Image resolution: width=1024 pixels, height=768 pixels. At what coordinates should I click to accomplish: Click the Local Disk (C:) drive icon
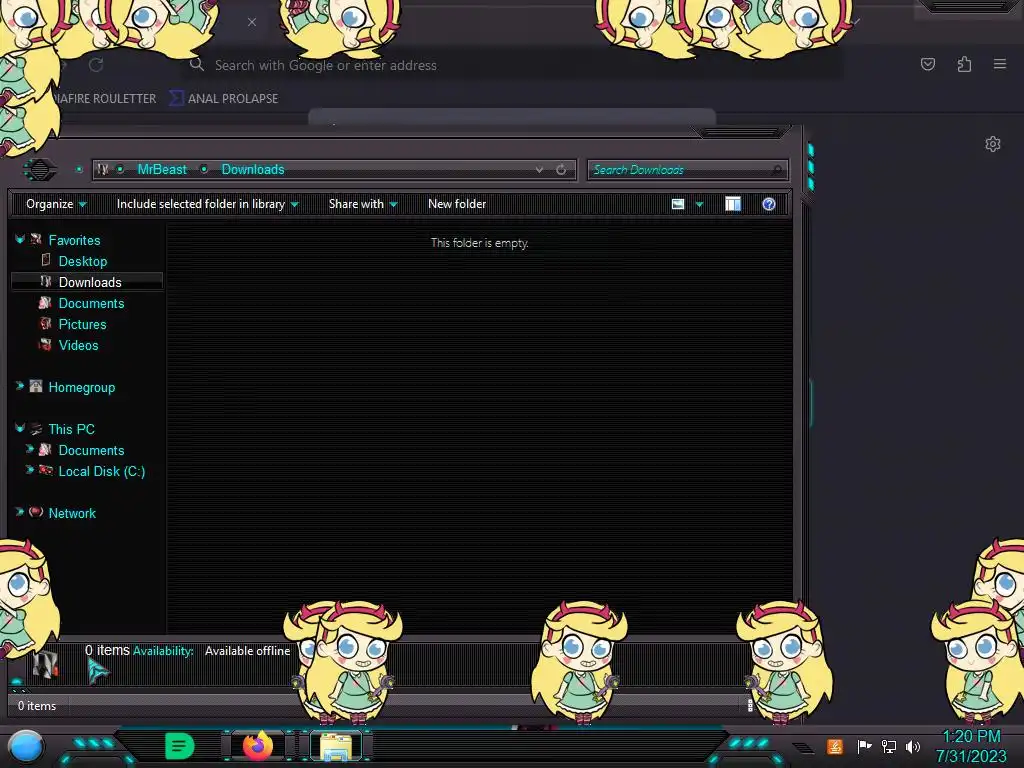[x=46, y=470]
